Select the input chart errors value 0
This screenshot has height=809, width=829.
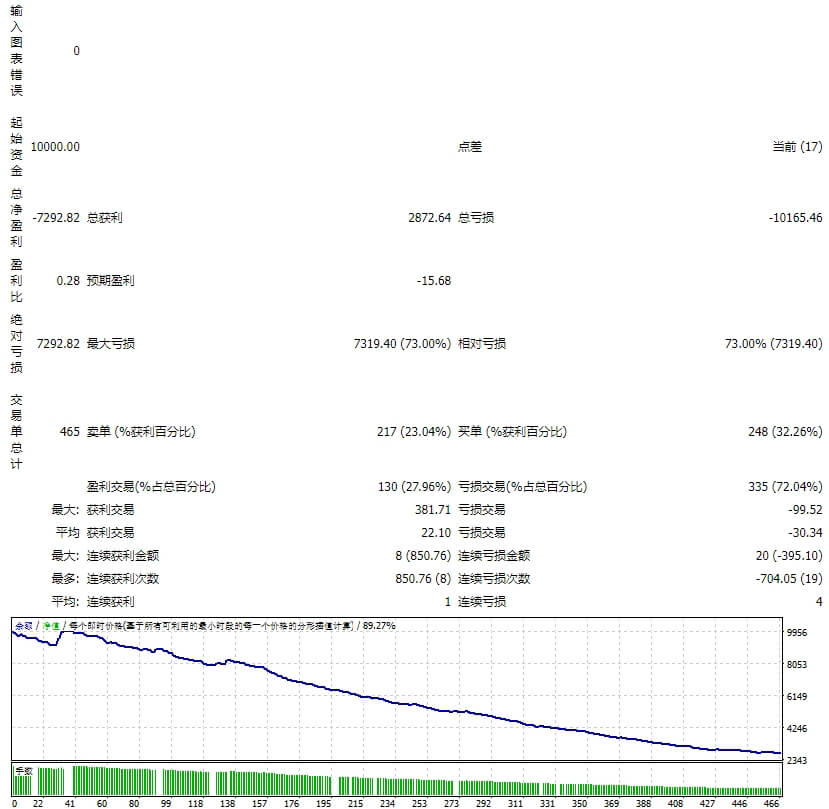[76, 51]
